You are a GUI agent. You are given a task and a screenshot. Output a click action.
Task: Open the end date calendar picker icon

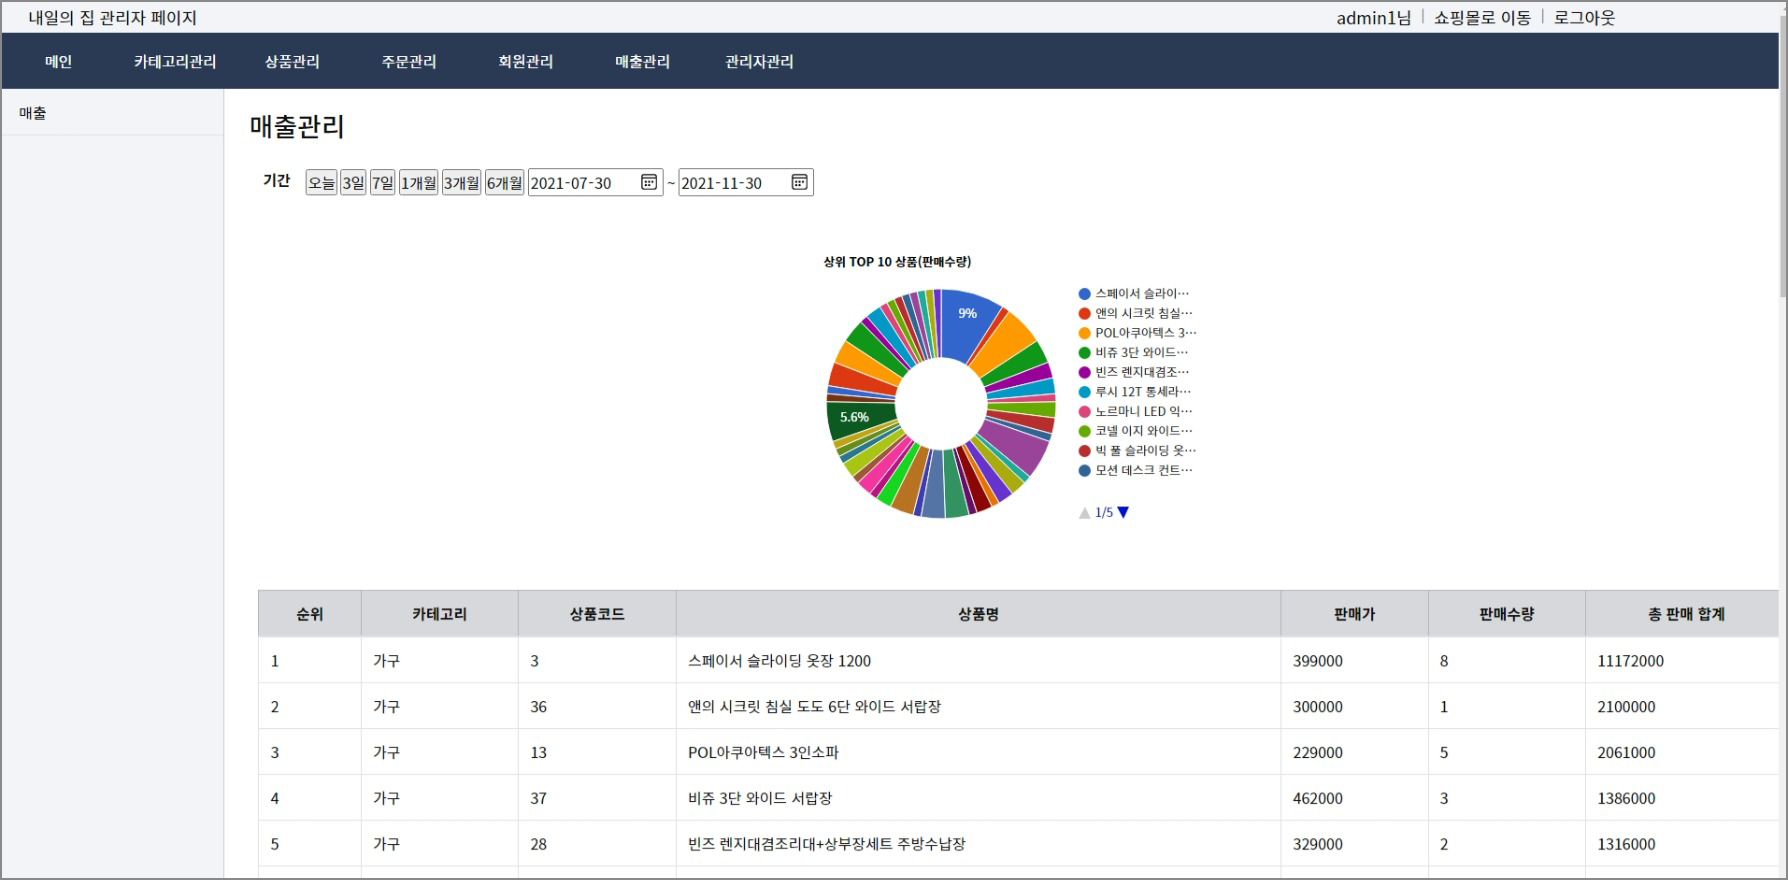(799, 182)
